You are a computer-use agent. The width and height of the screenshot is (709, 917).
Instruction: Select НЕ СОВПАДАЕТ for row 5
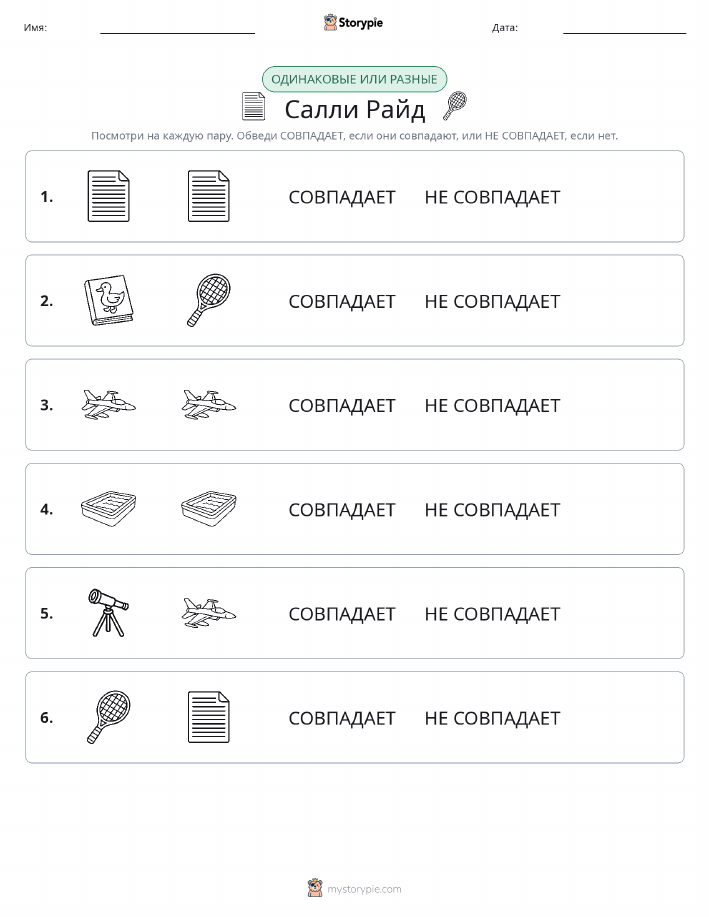click(x=492, y=613)
